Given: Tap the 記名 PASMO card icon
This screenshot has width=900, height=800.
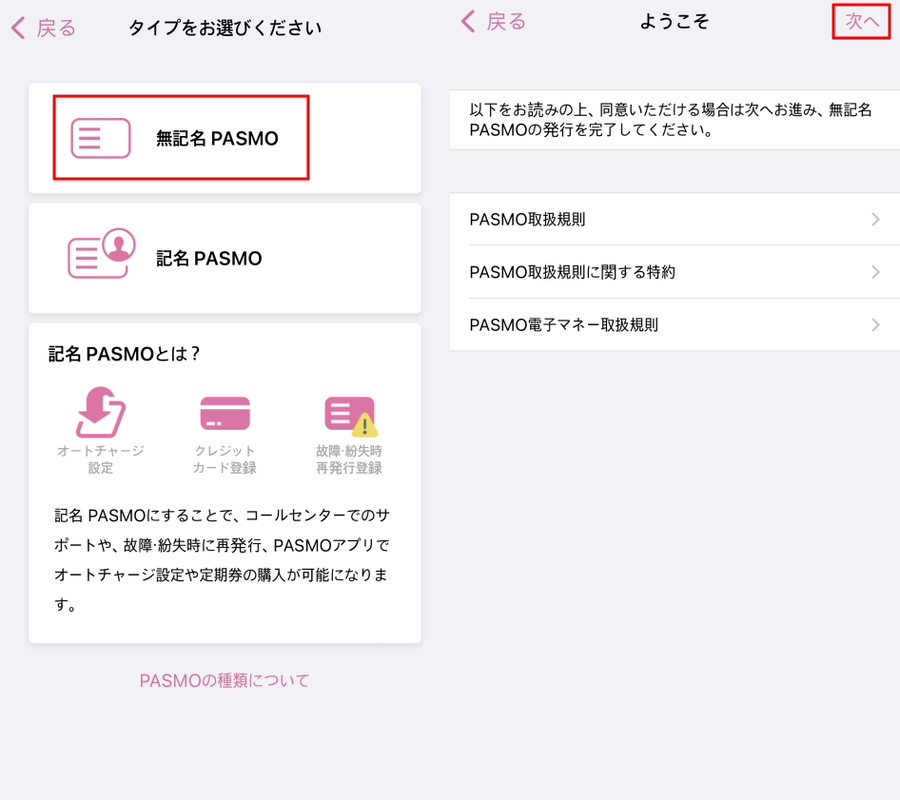Looking at the screenshot, I should click(102, 254).
